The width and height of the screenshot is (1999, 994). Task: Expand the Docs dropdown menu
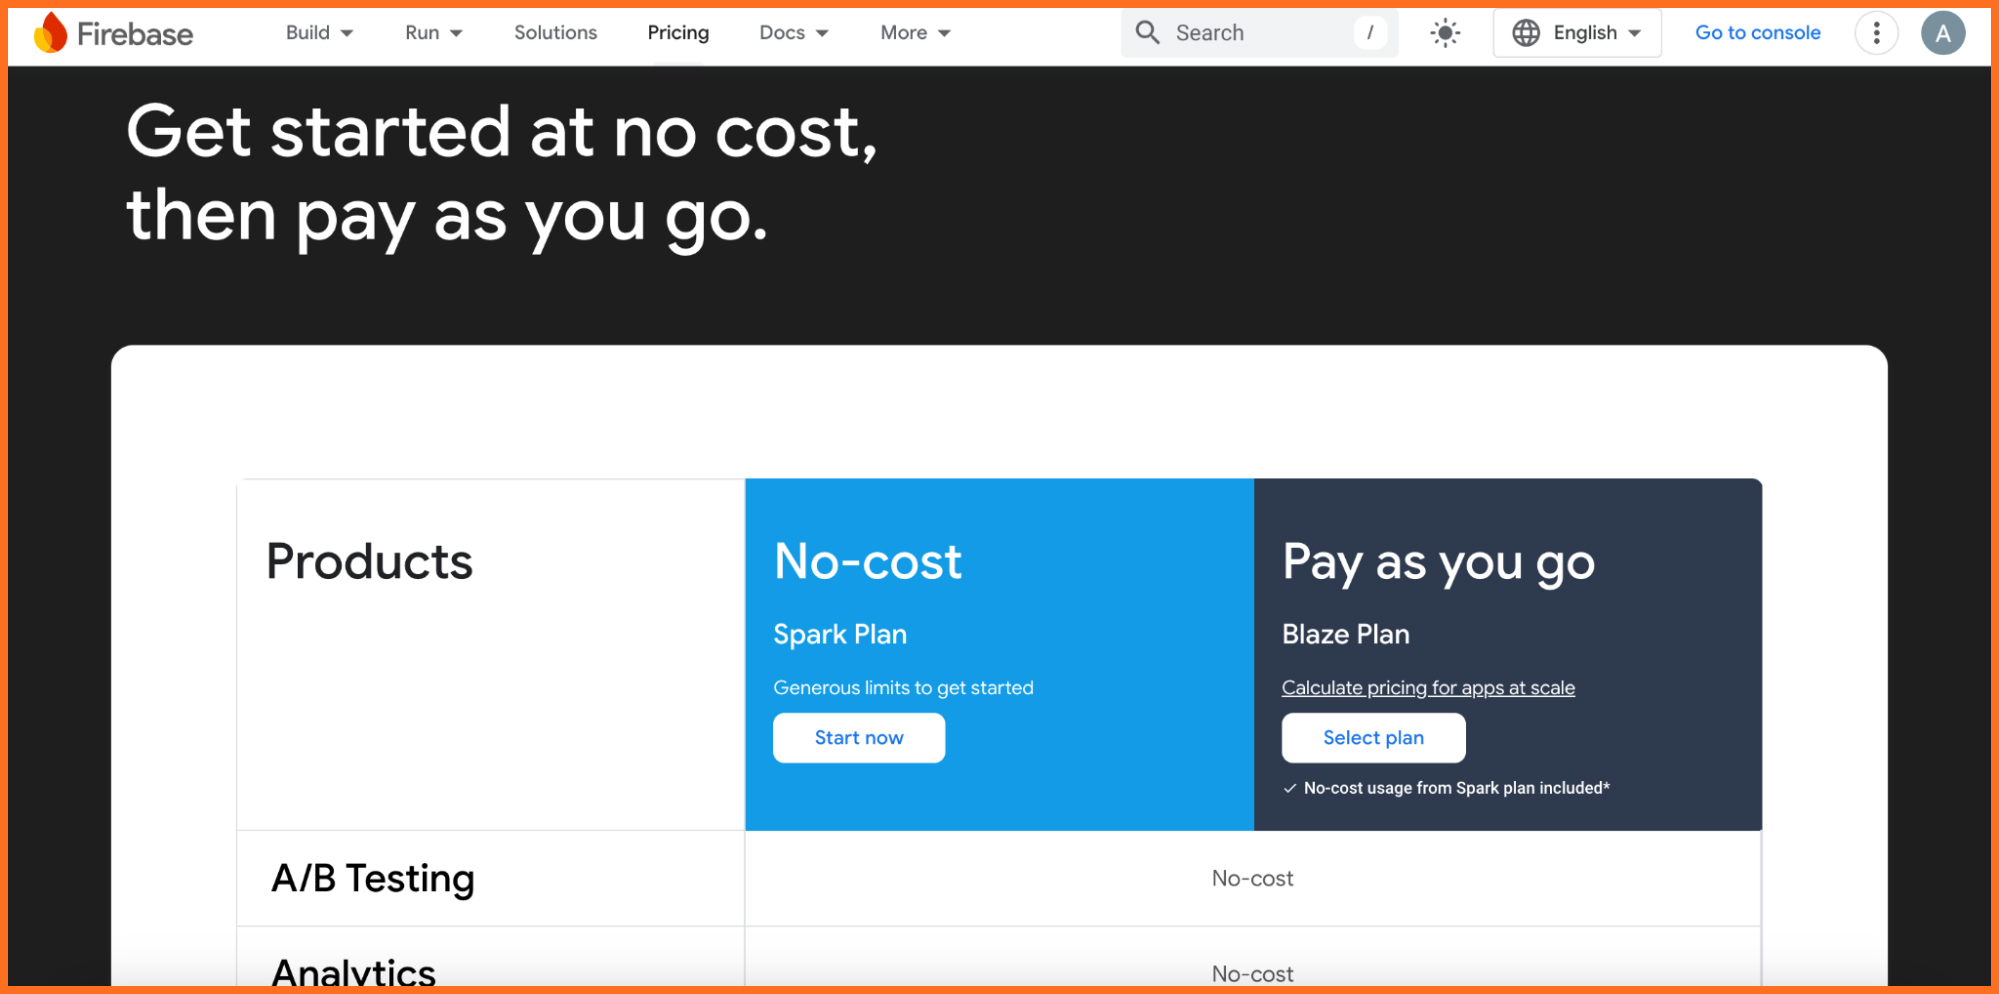point(793,33)
